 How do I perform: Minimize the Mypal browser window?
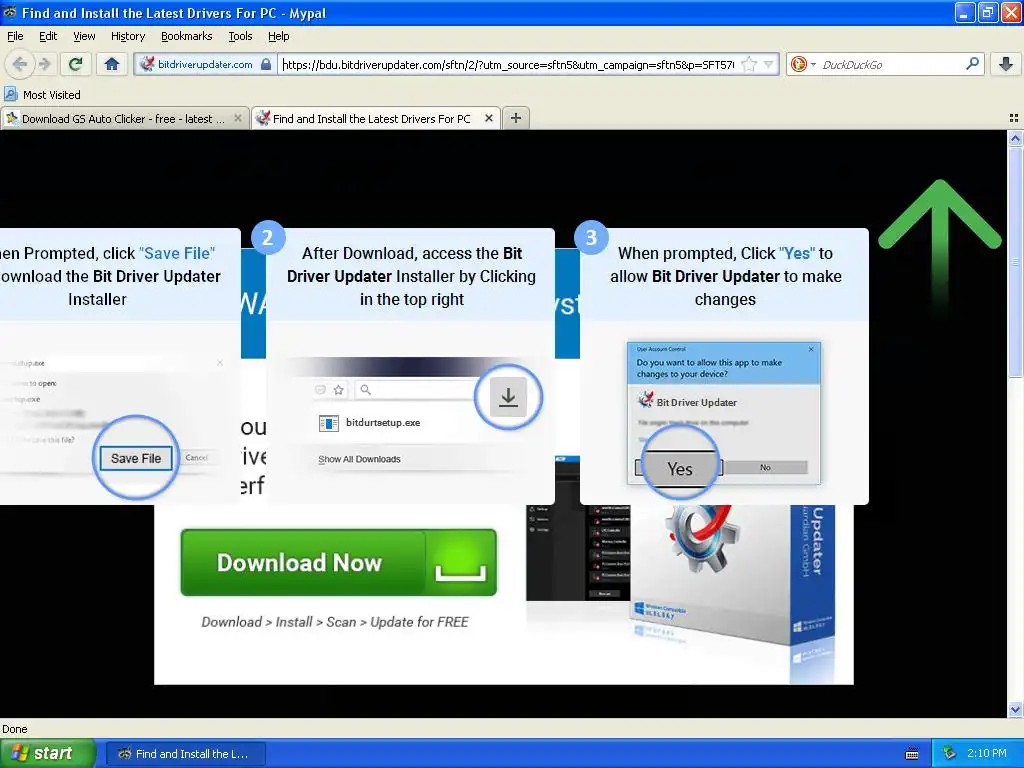(x=965, y=12)
